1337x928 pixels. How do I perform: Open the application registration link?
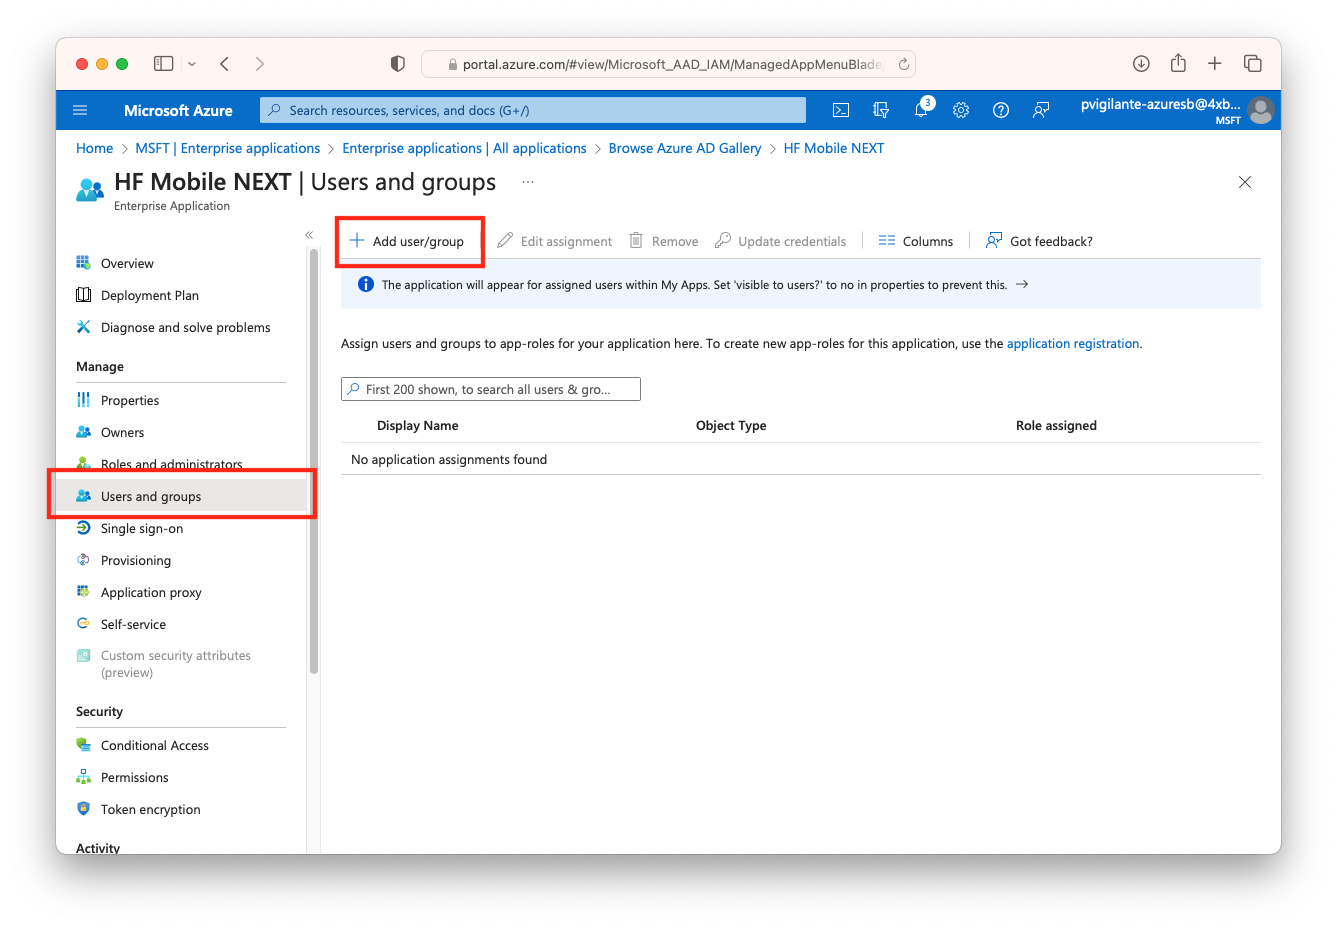pyautogui.click(x=1073, y=343)
